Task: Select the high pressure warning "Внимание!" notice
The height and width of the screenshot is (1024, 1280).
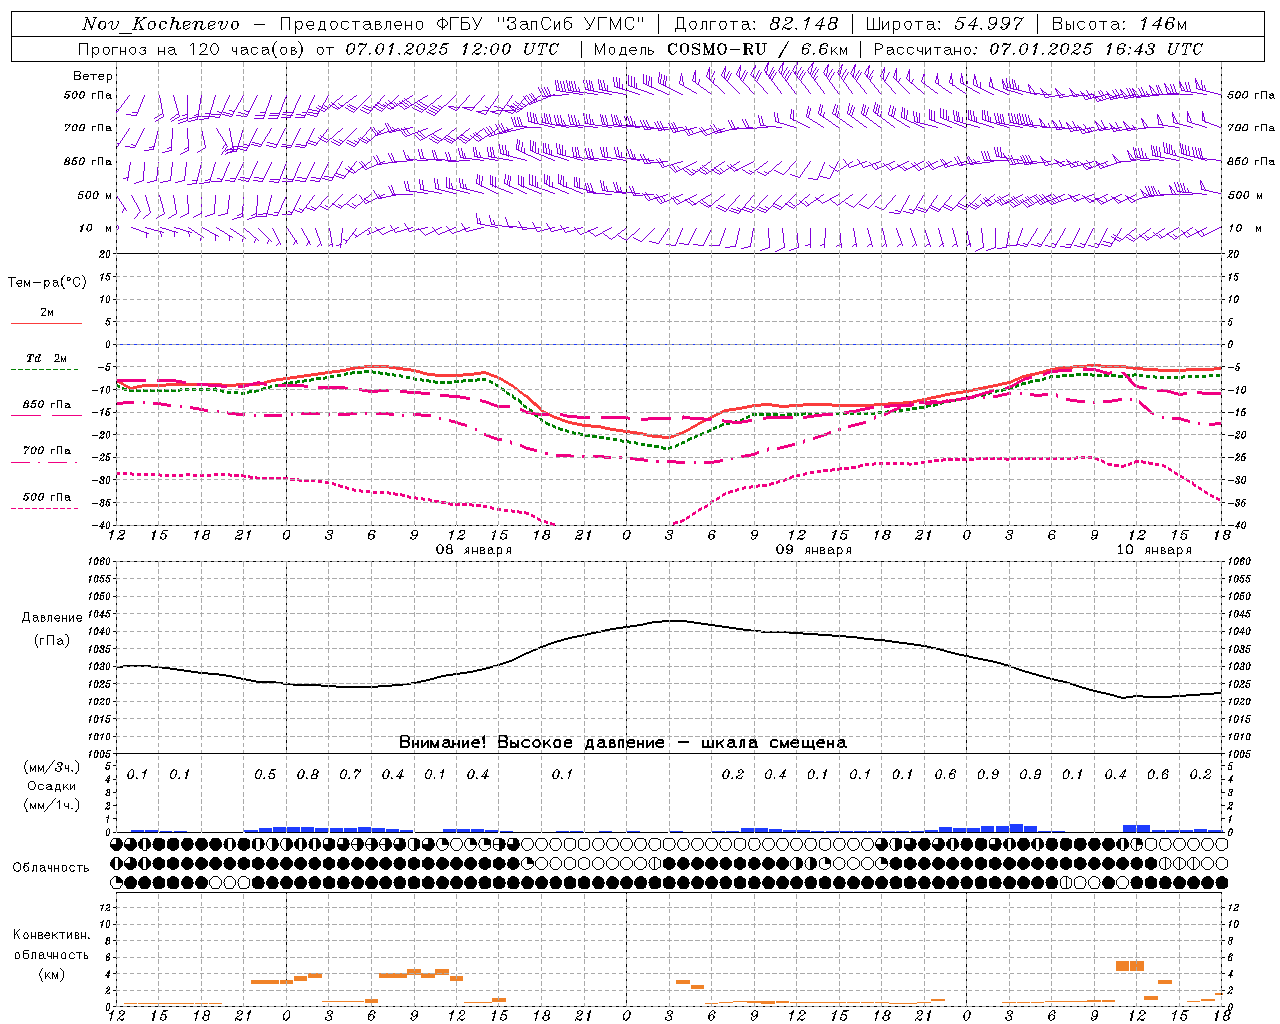Action: [622, 742]
